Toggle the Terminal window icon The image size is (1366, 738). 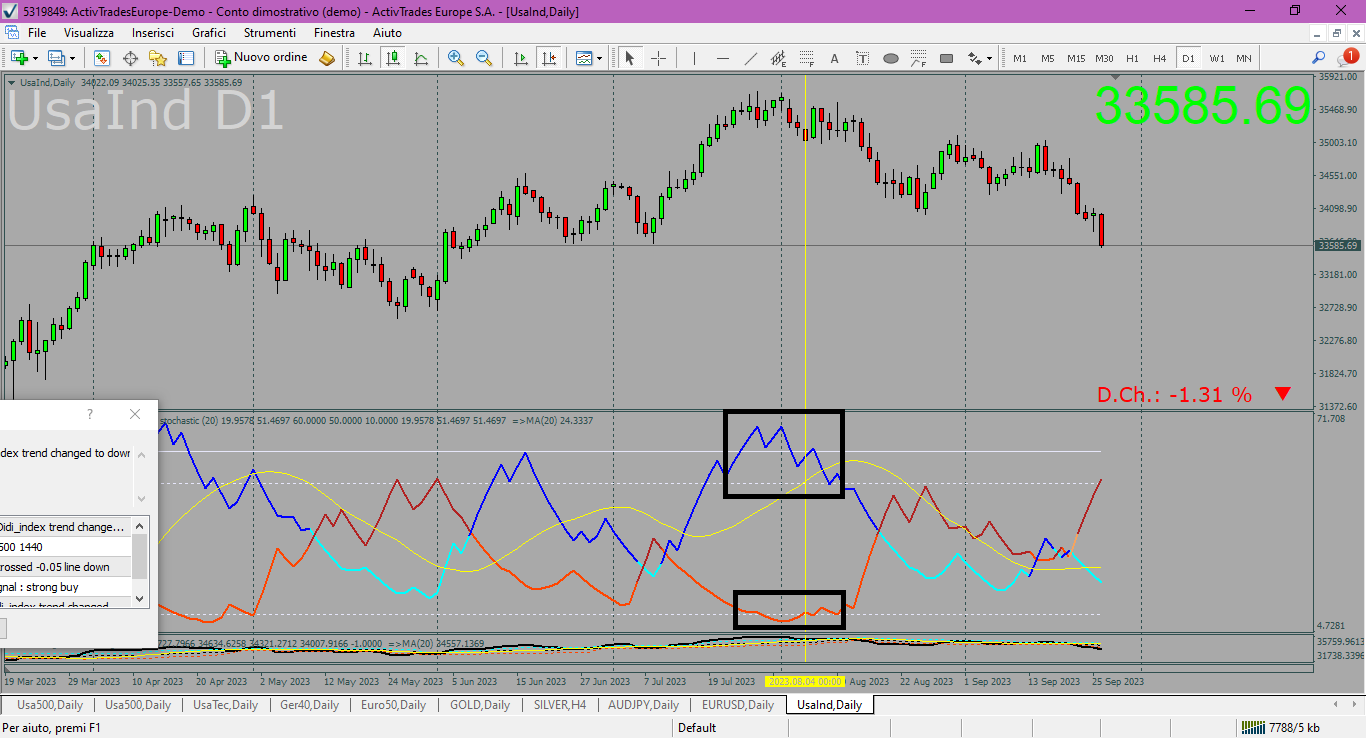click(x=186, y=58)
